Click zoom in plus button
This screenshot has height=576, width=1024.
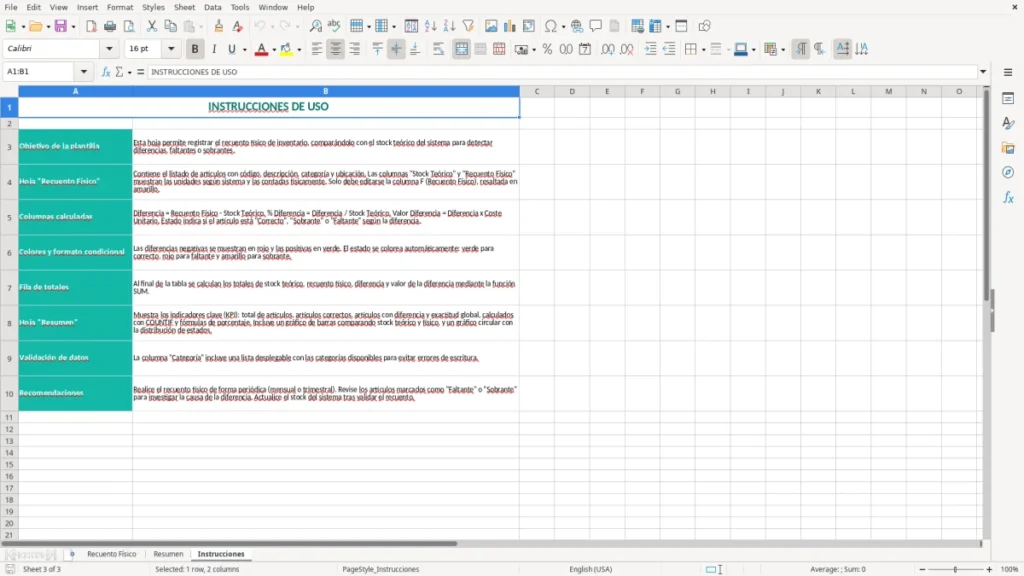(x=989, y=569)
